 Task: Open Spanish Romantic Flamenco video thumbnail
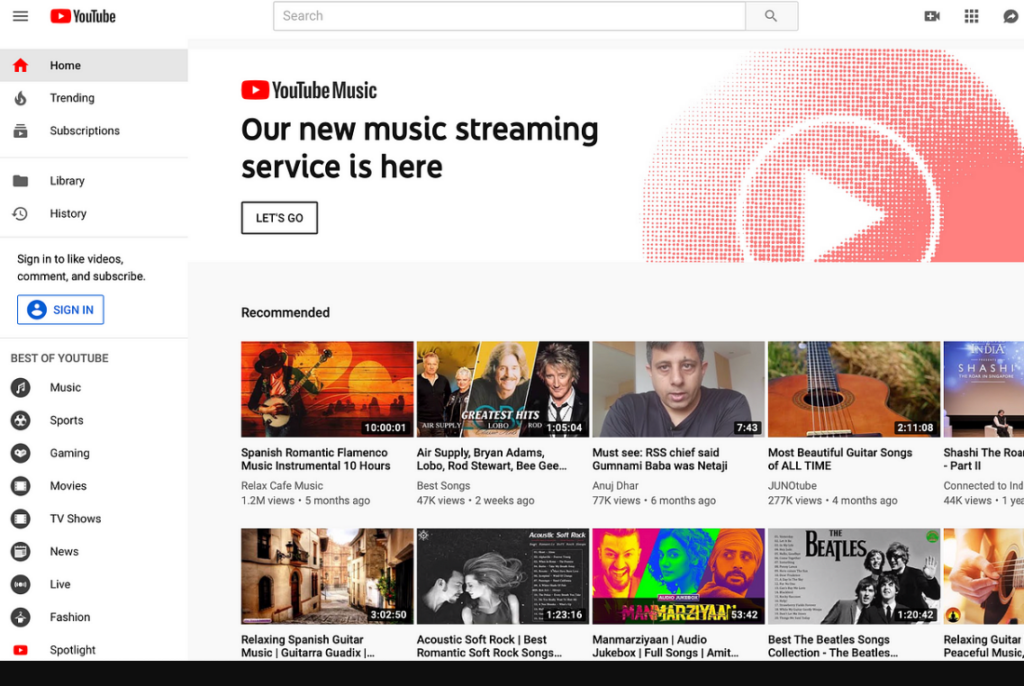click(327, 389)
